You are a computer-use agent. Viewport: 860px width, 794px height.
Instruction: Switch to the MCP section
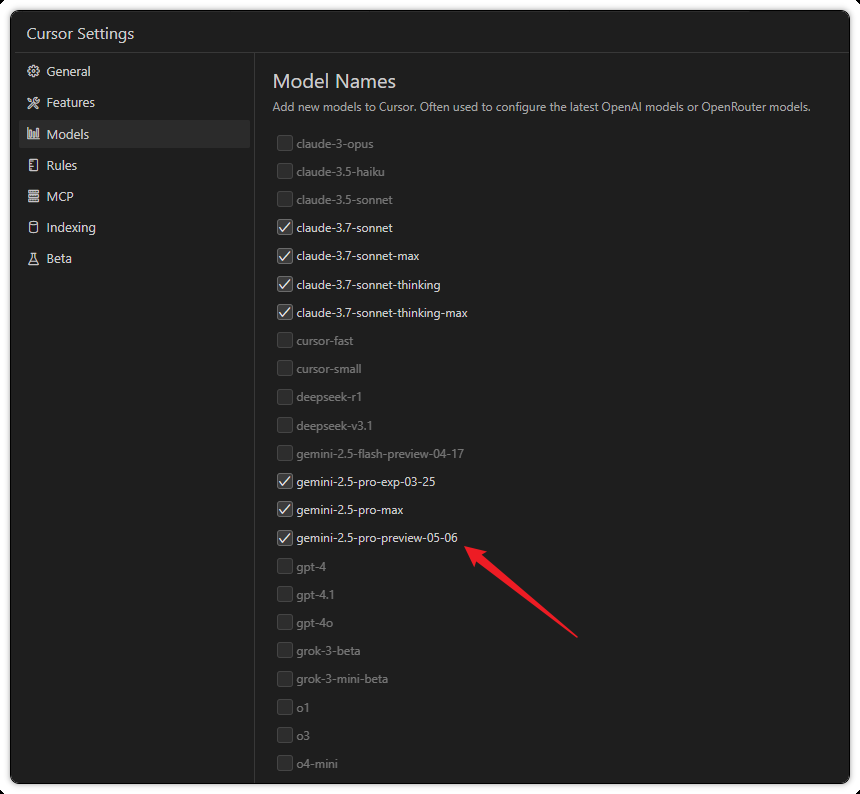[134, 196]
